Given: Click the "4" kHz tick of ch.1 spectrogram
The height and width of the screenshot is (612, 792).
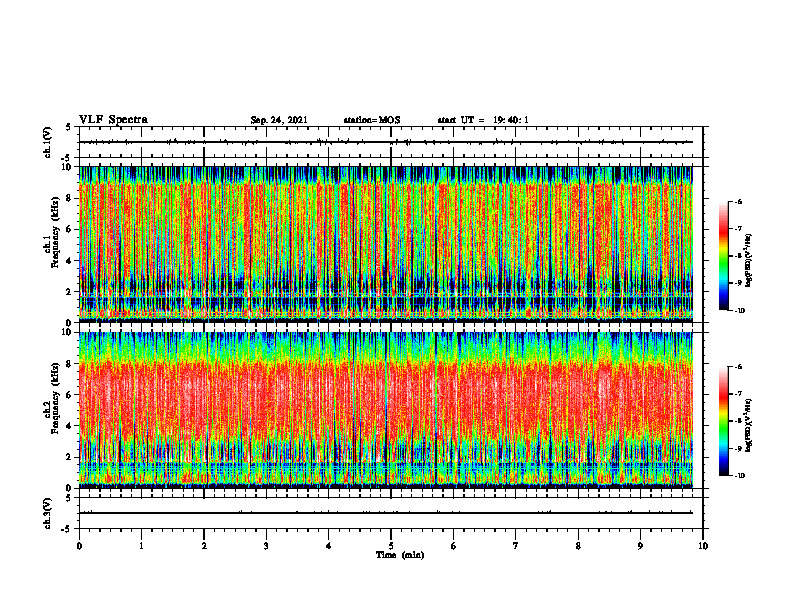Looking at the screenshot, I should 70,261.
